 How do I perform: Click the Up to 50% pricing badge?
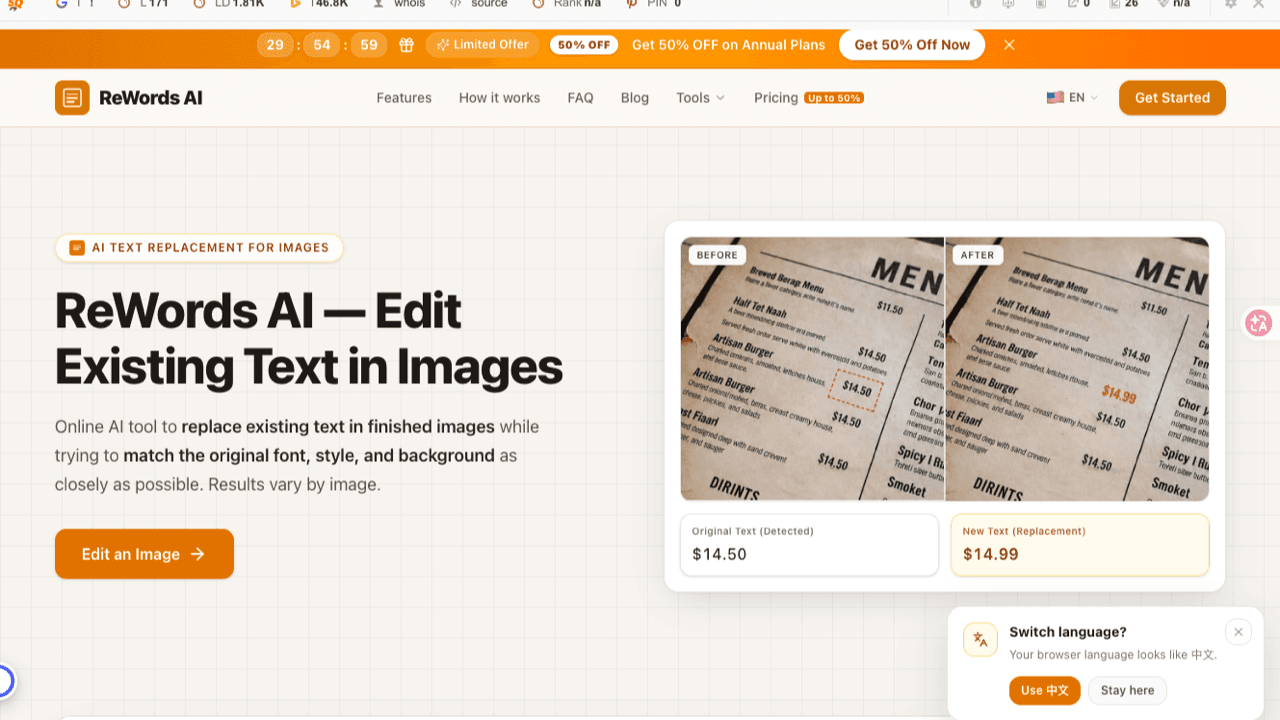(x=834, y=98)
